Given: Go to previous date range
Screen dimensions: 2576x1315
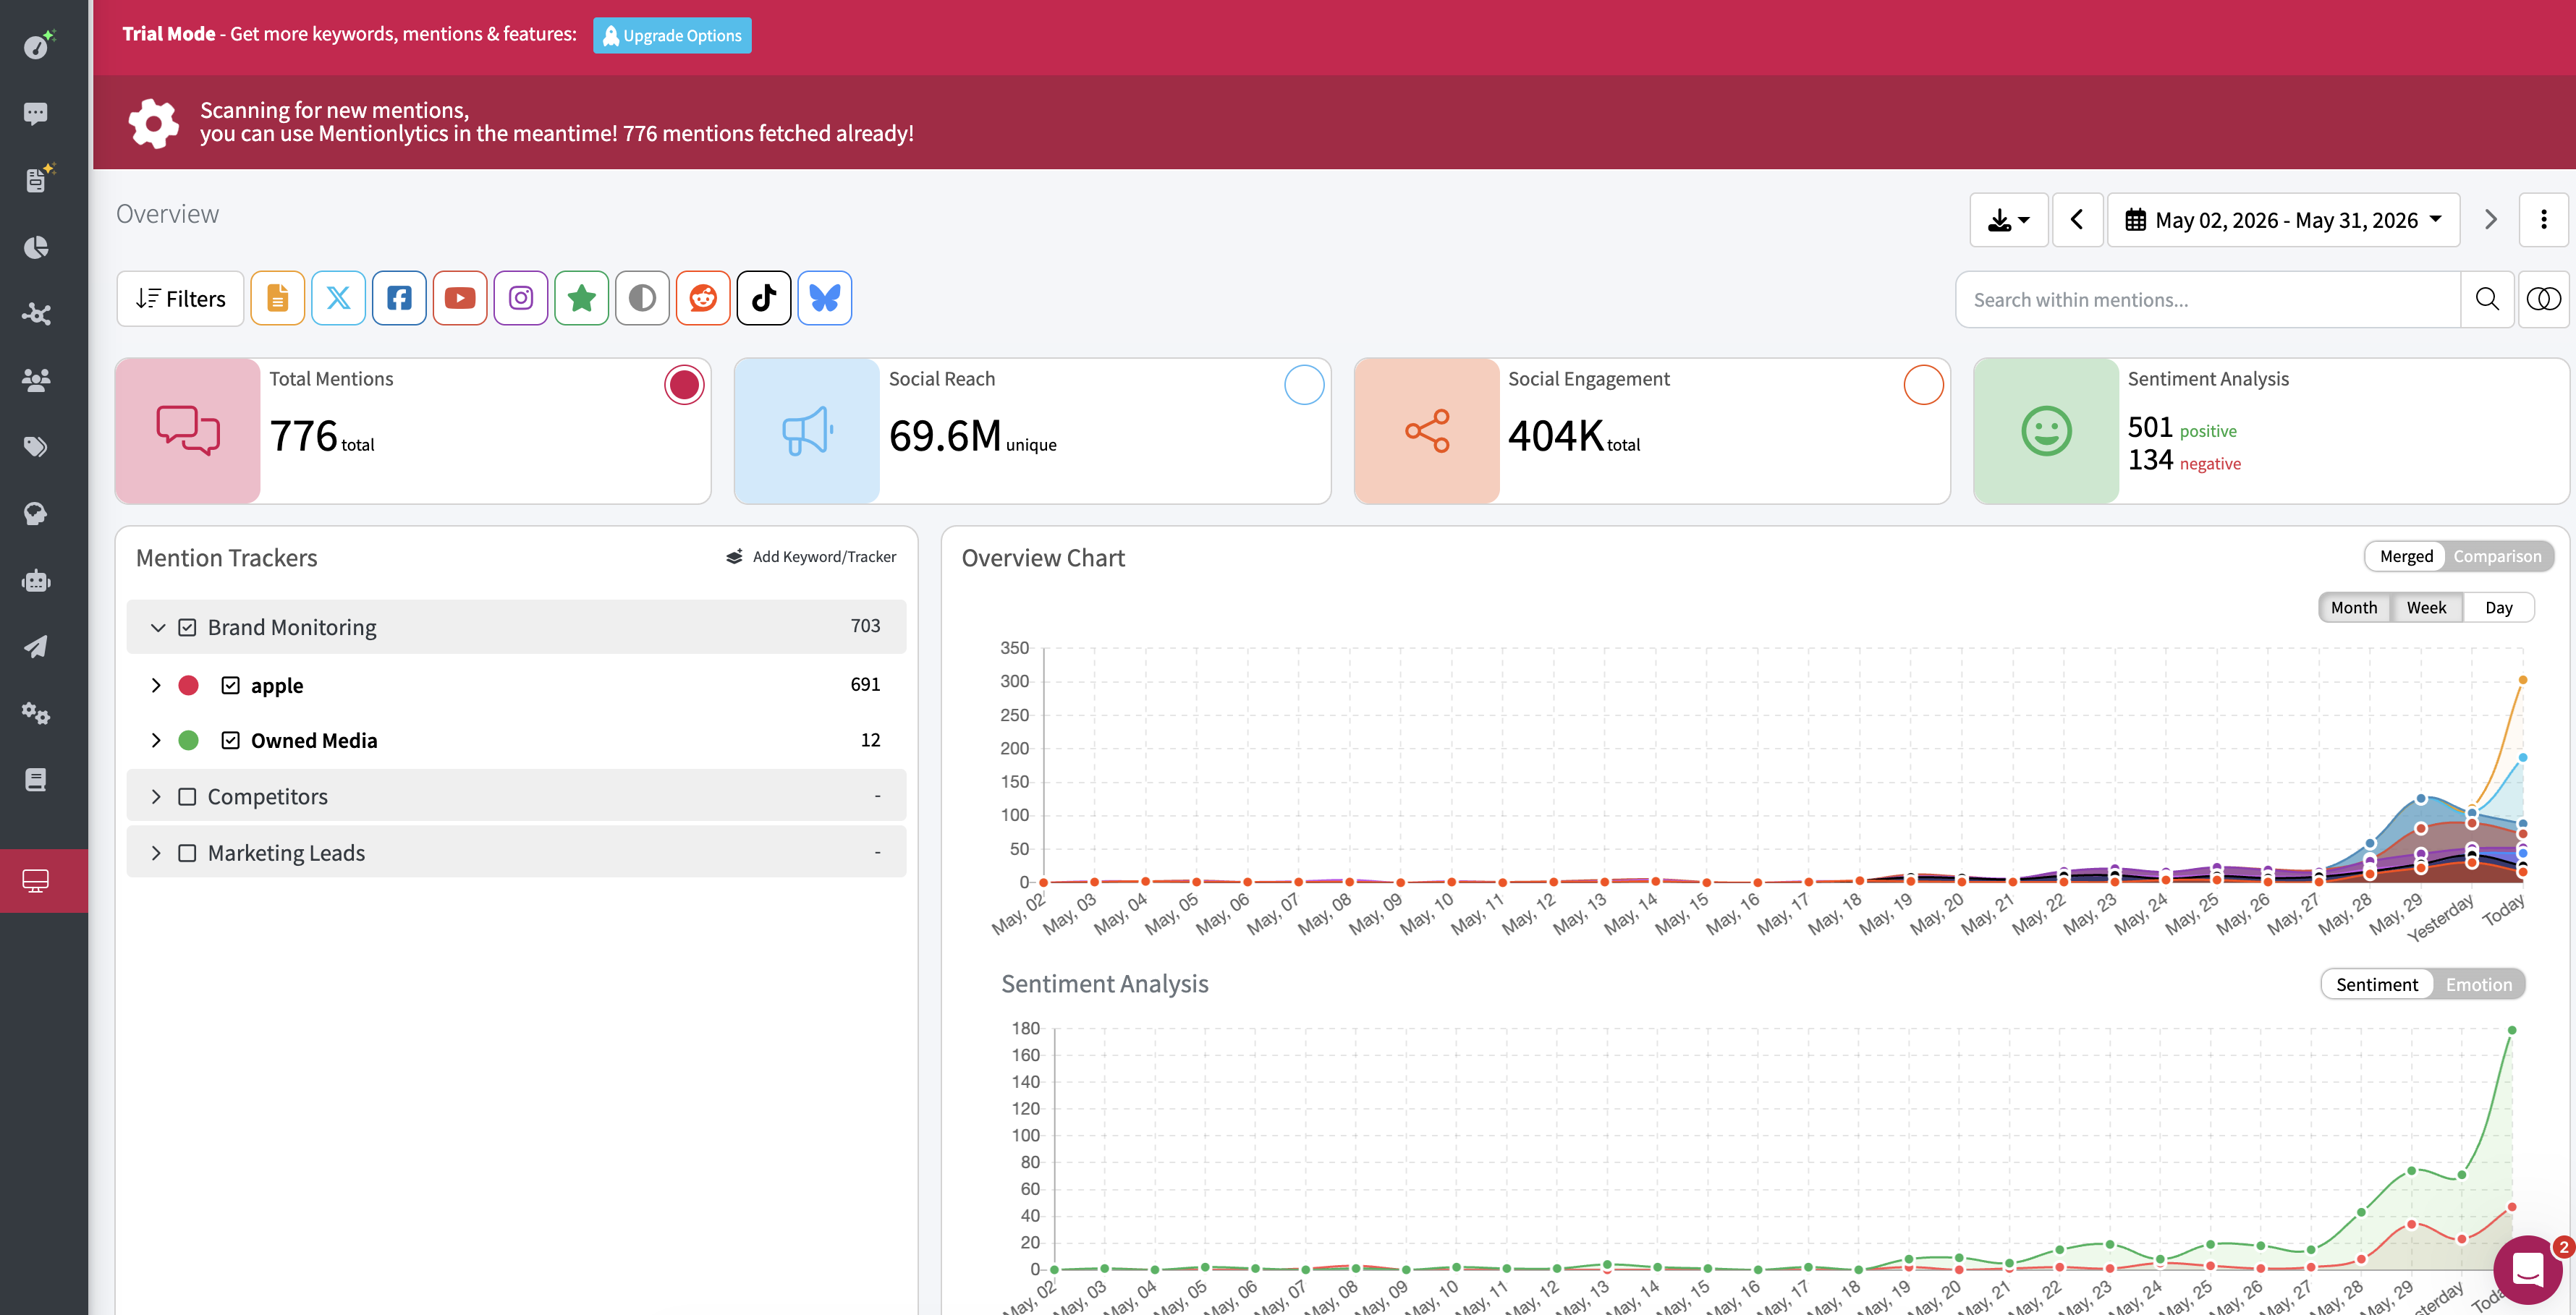Looking at the screenshot, I should point(2077,219).
